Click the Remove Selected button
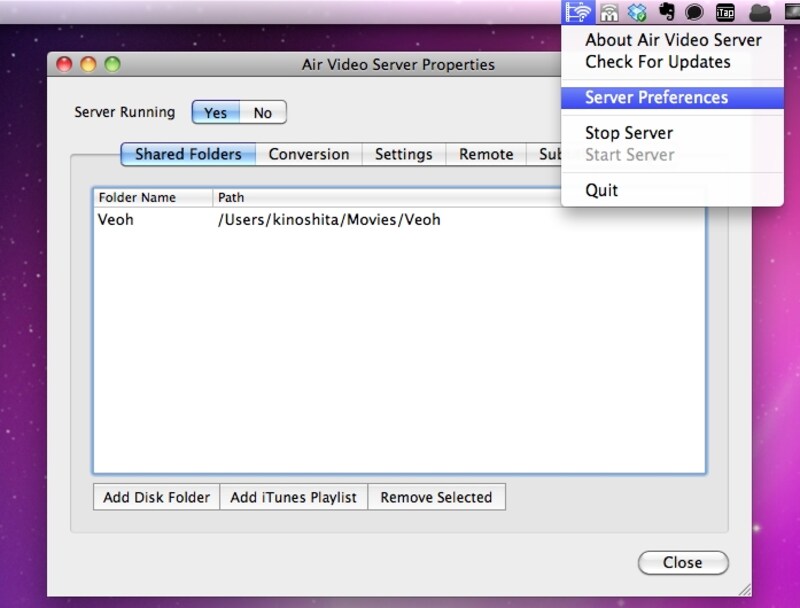The height and width of the screenshot is (608, 800). pyautogui.click(x=436, y=497)
